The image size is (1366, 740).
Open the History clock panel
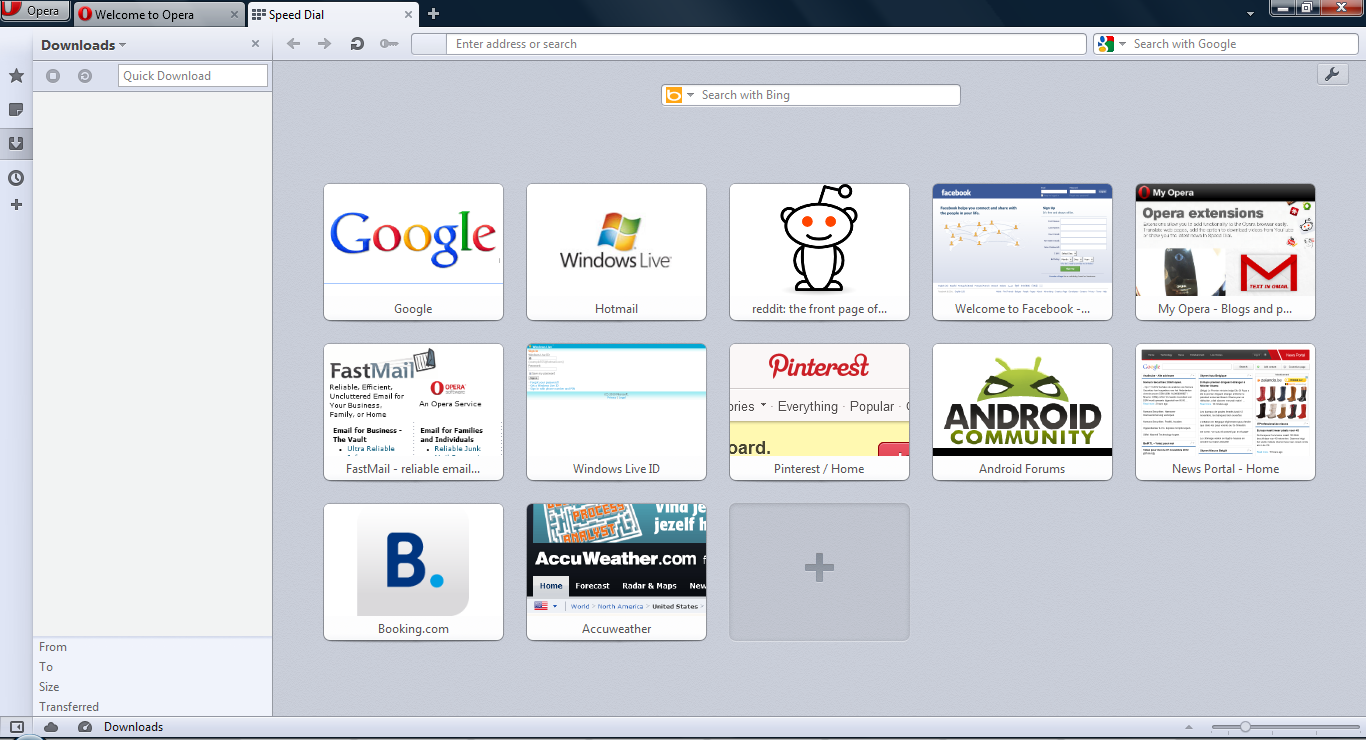tap(16, 178)
